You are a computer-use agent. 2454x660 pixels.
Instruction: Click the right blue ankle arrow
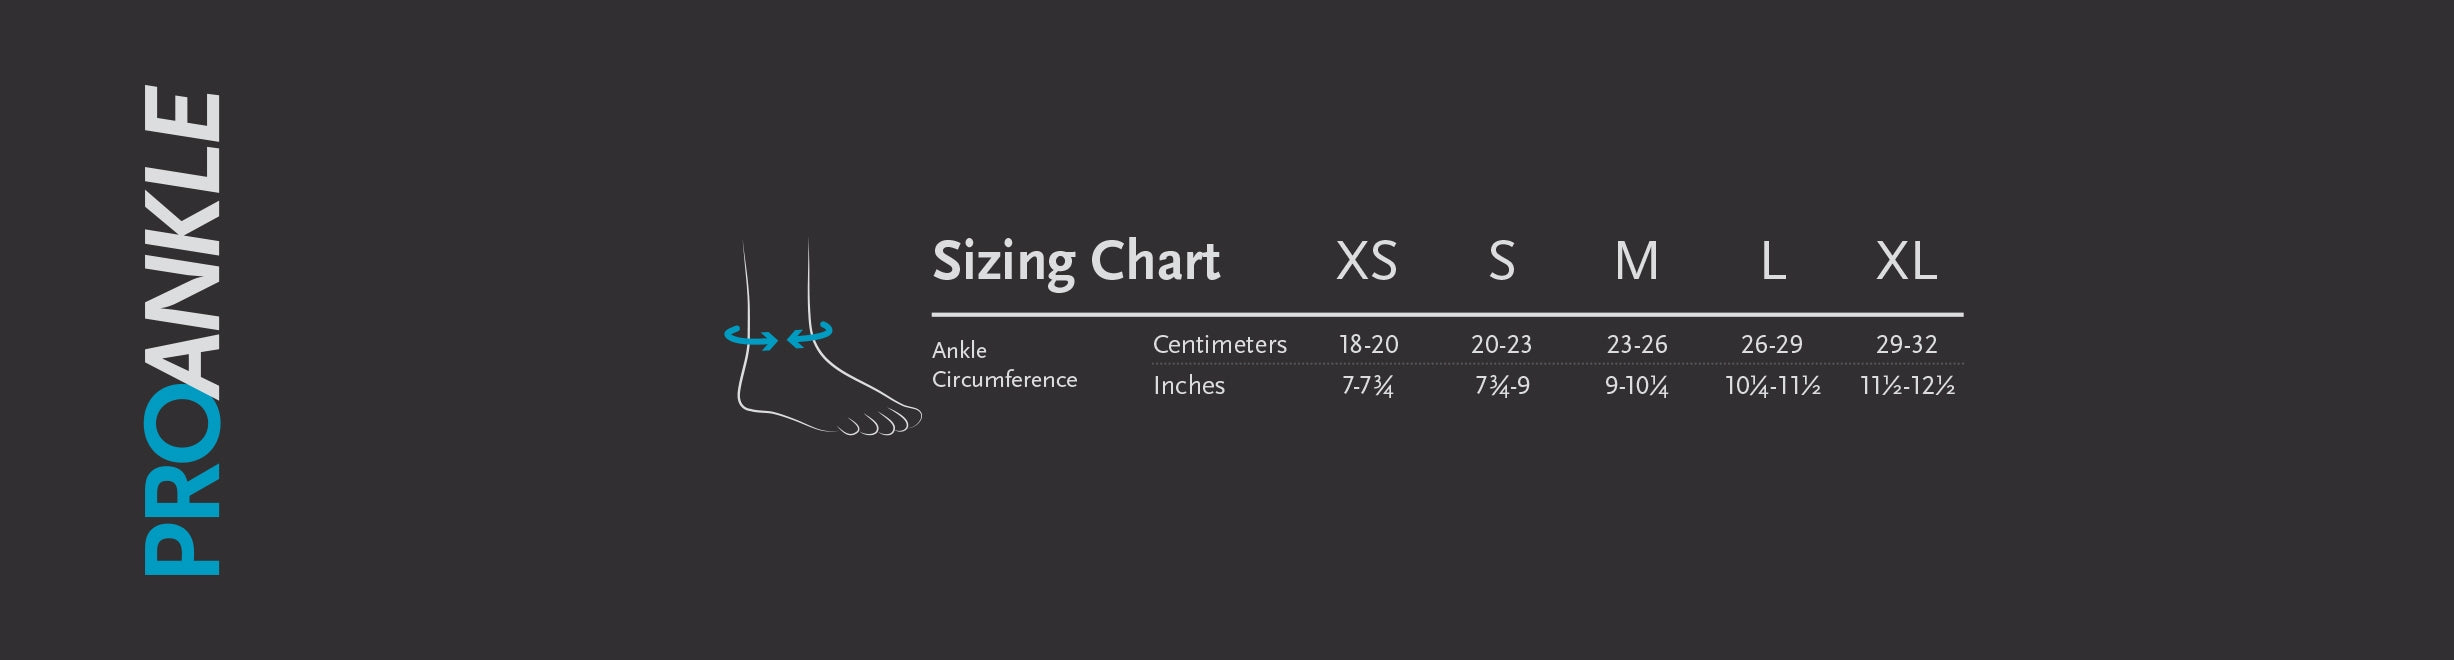(810, 335)
